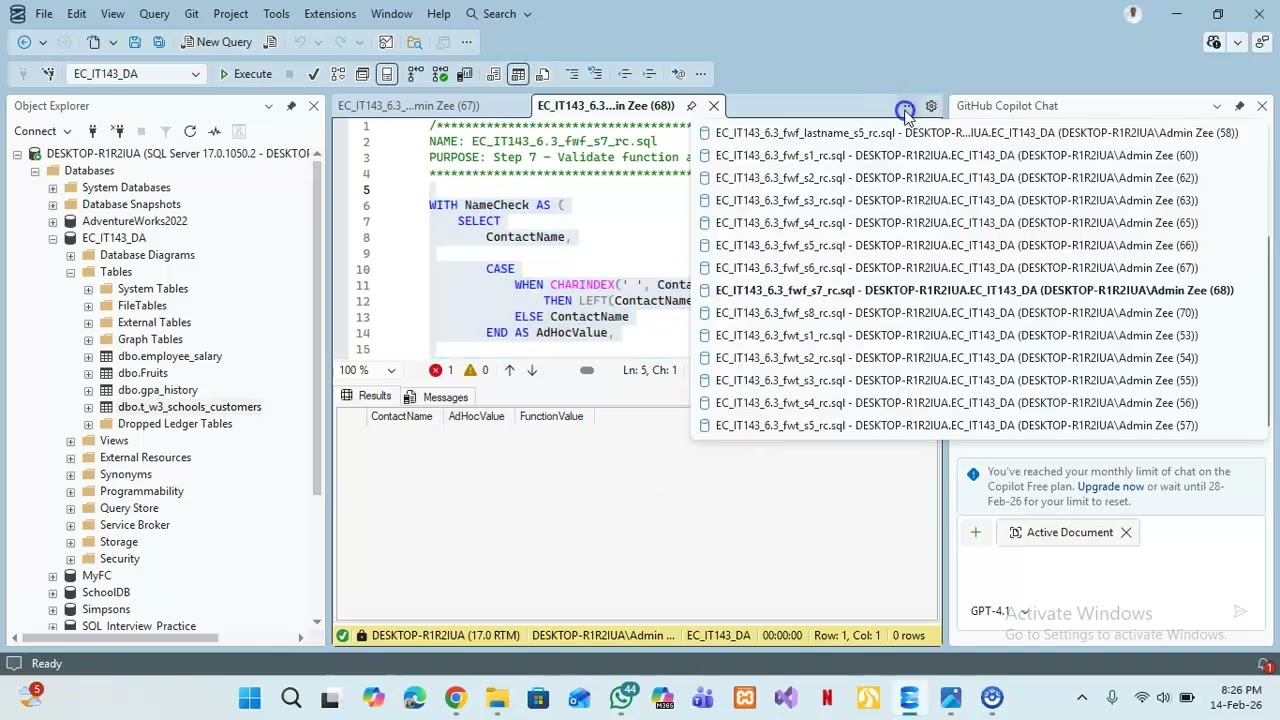Click the window options gear icon beside the tabs
Screen dimensions: 1280x720
point(931,106)
